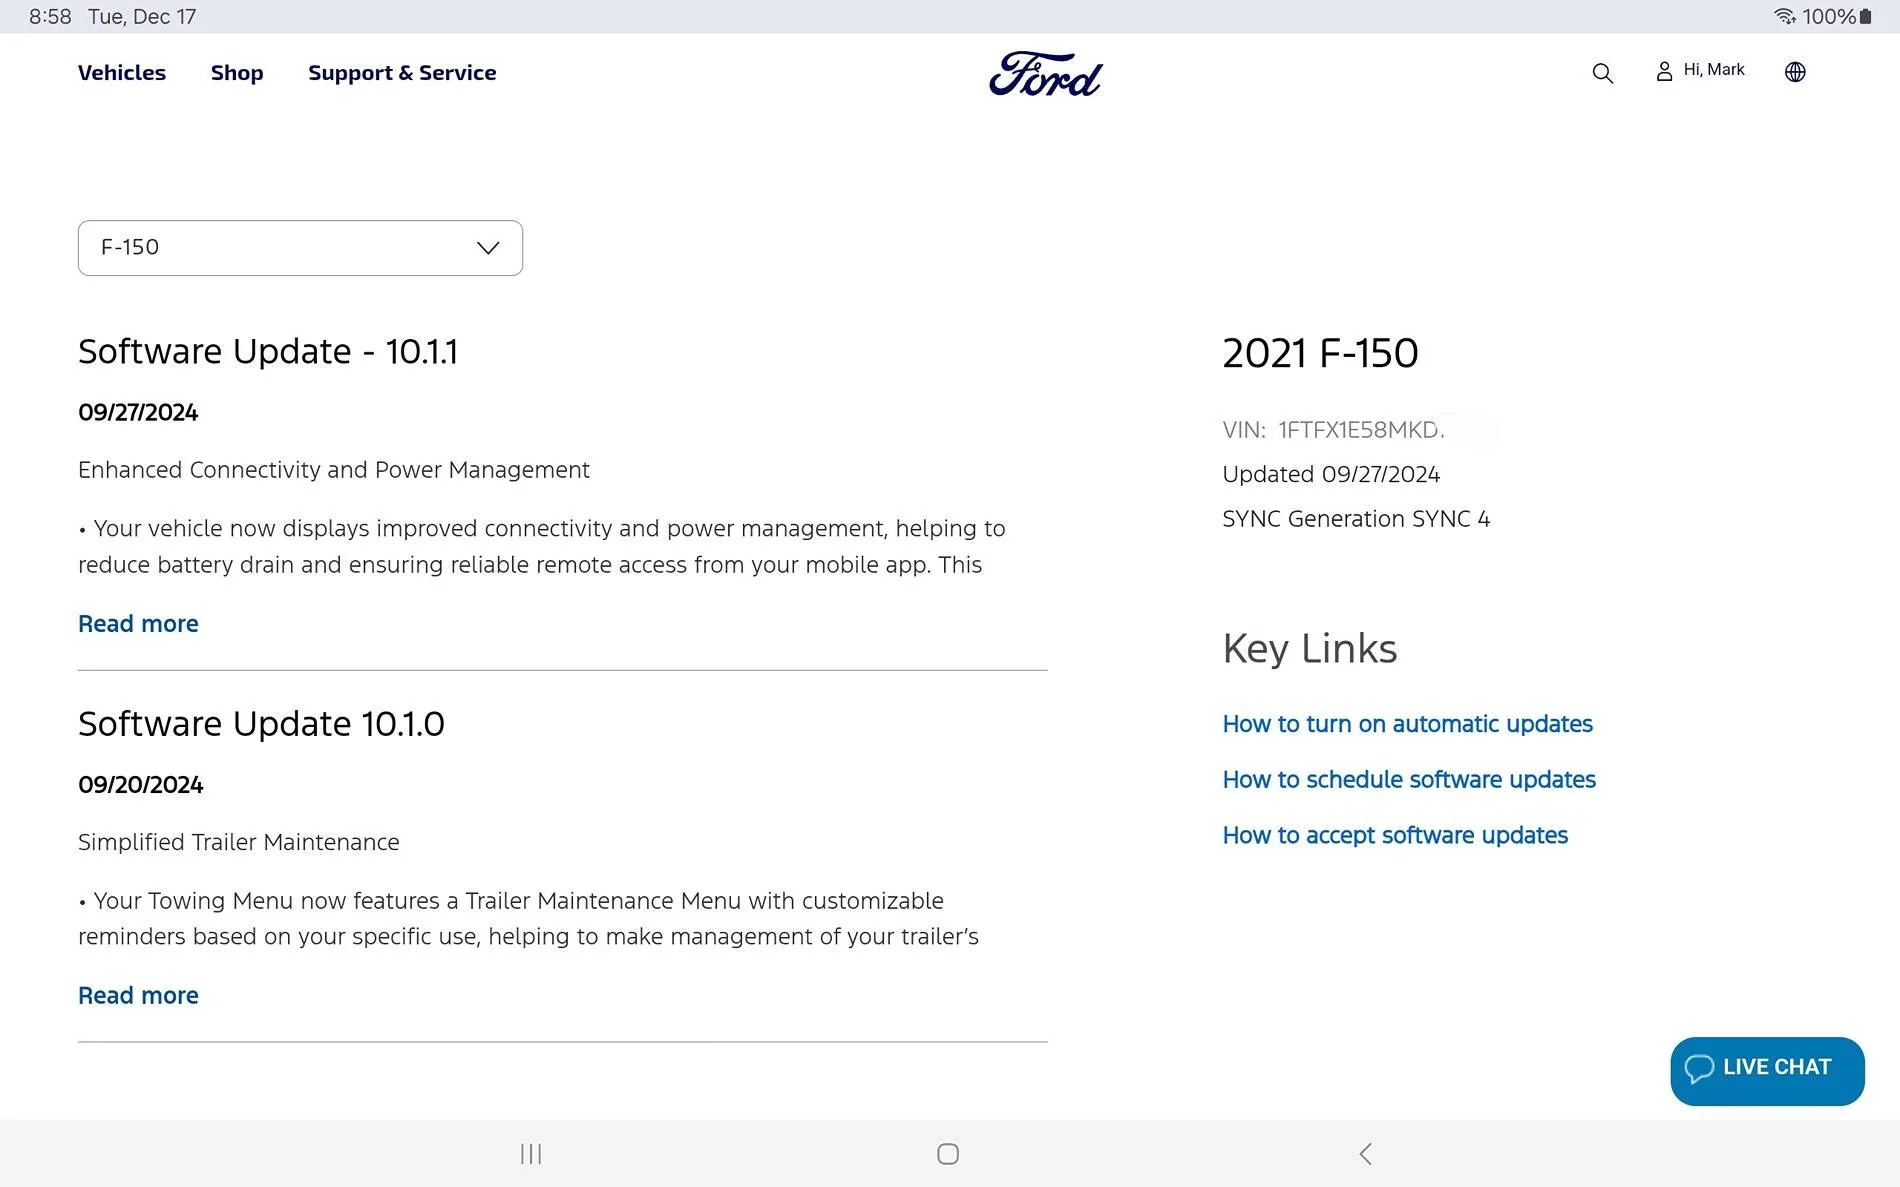This screenshot has width=1900, height=1187.
Task: Open How to turn on automatic updates
Action: 1407,724
